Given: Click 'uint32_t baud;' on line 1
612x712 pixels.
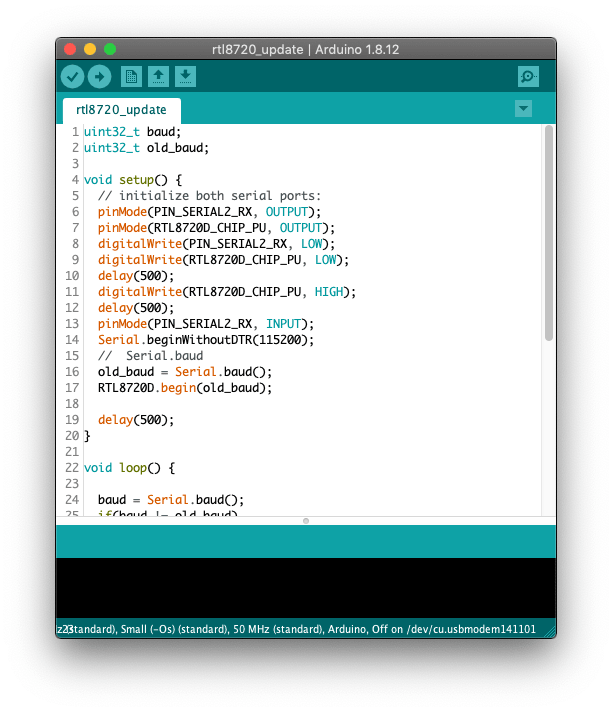Looking at the screenshot, I should tap(133, 132).
